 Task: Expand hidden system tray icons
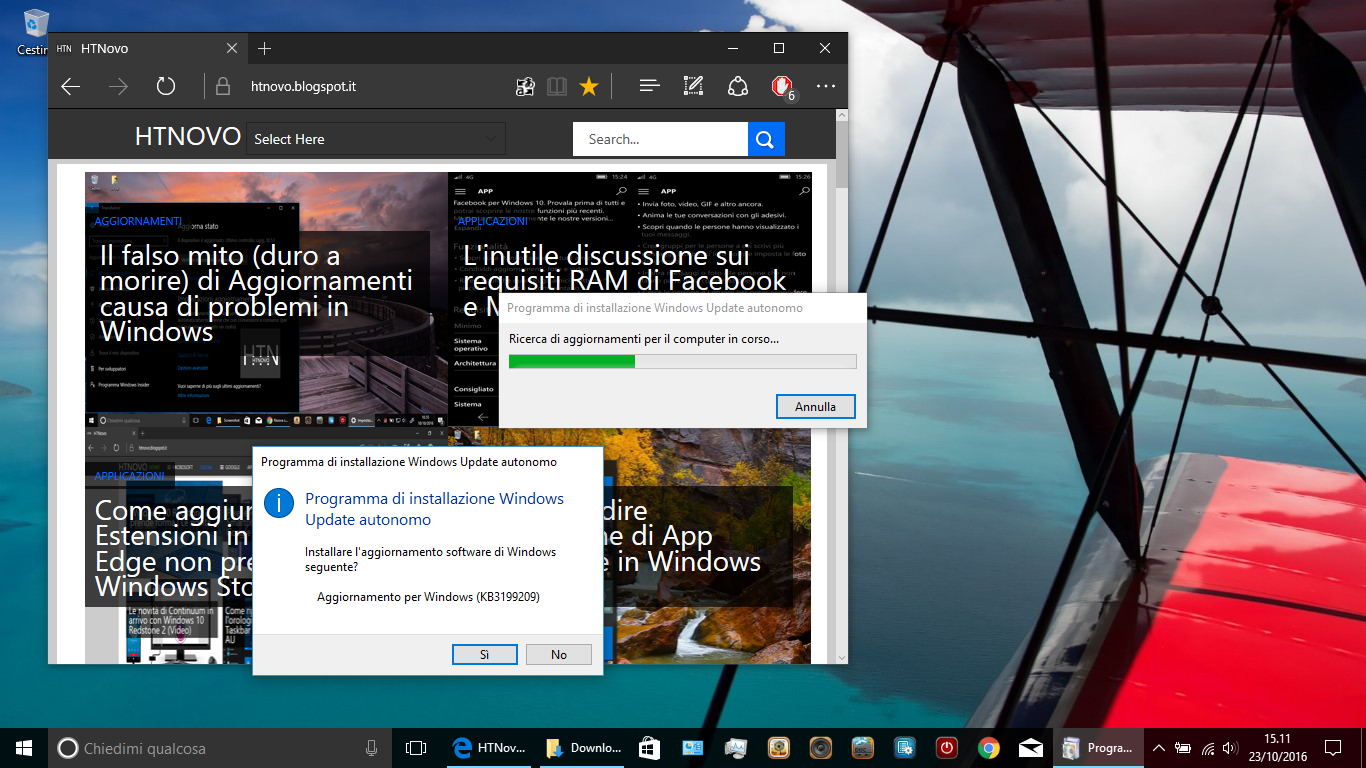[x=1158, y=748]
